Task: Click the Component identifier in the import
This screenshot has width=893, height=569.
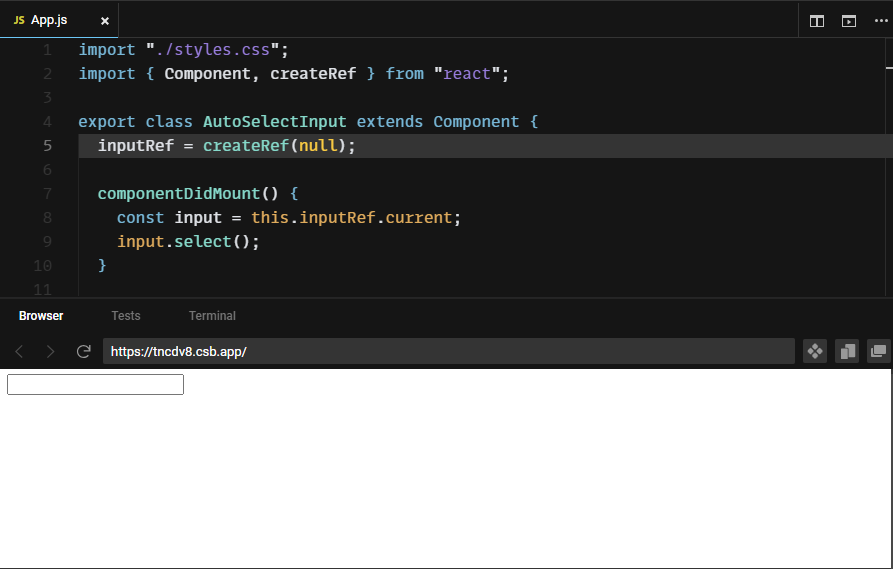Action: click(207, 74)
